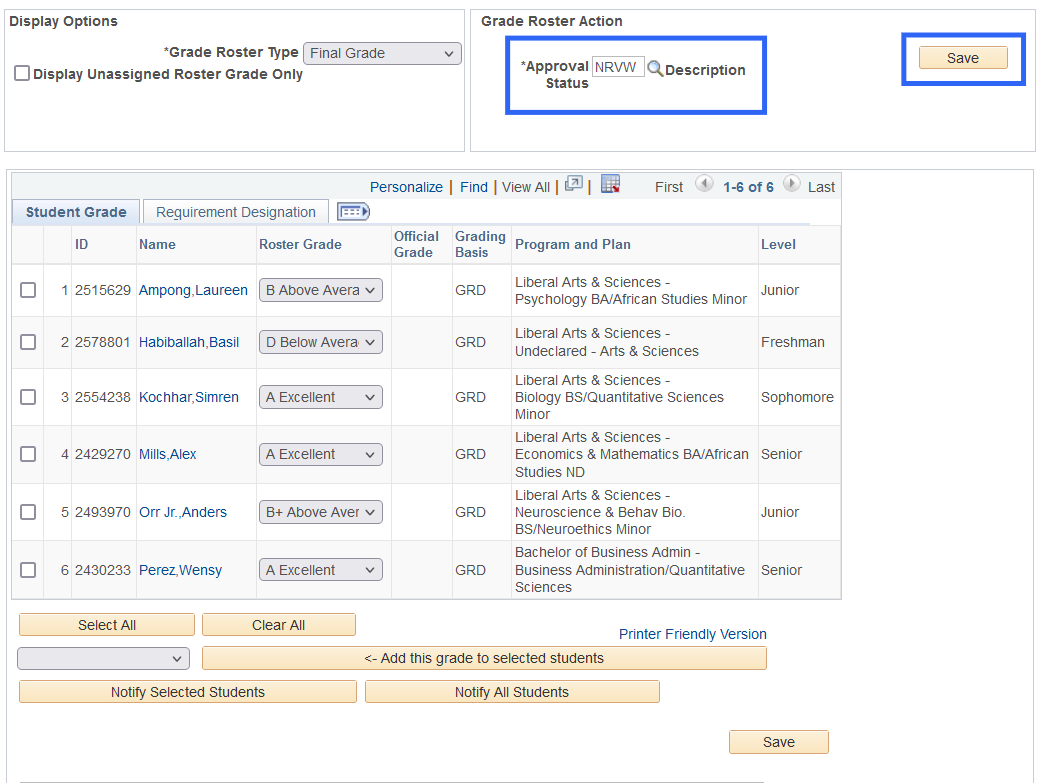Image resolution: width=1038 pixels, height=783 pixels.
Task: Select the checkbox for Ampong, Laureen
Action: (x=28, y=290)
